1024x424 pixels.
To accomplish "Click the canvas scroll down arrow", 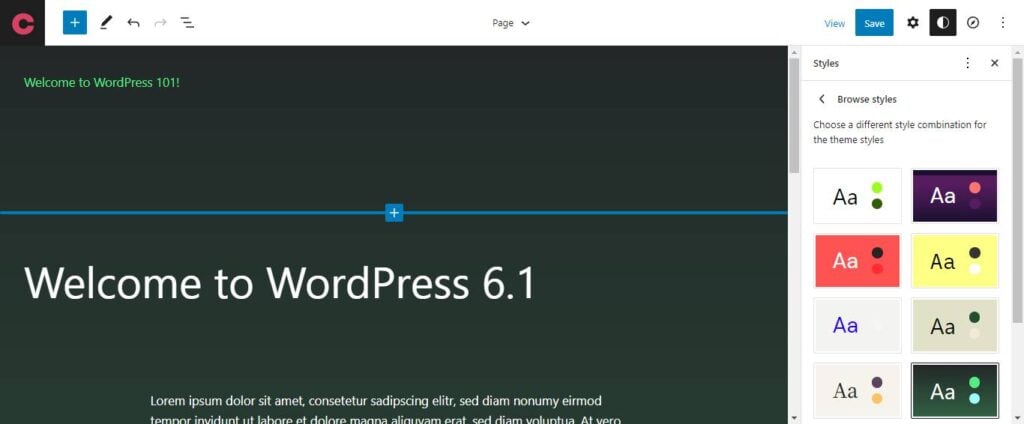I will 794,417.
